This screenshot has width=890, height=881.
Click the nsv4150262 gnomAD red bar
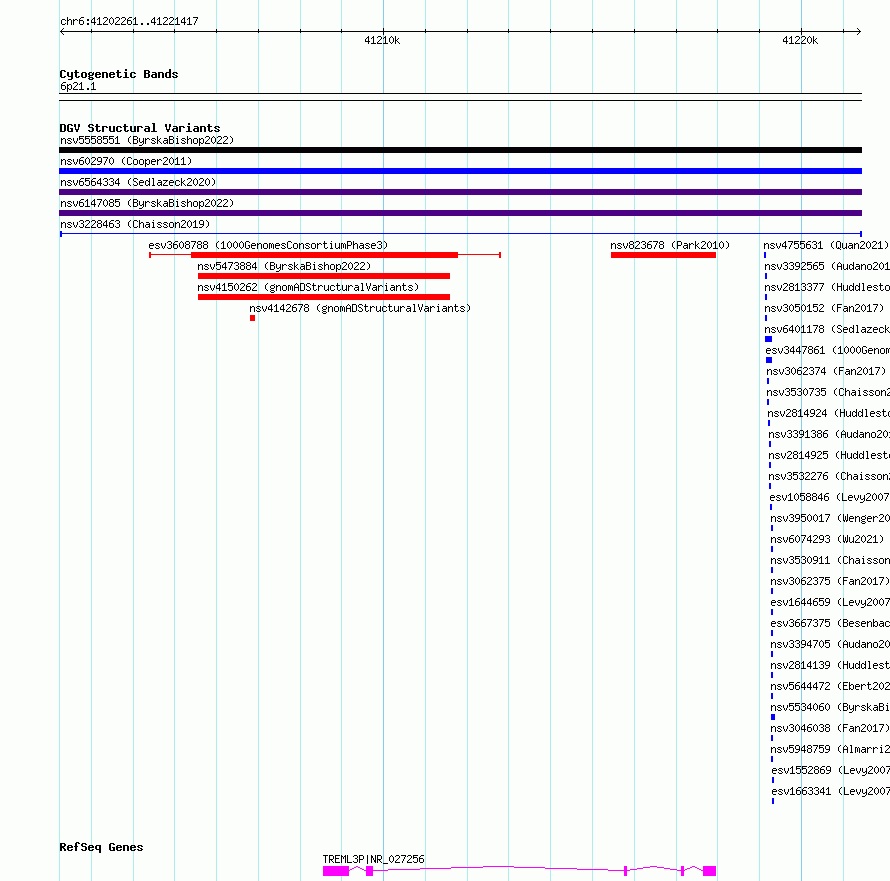[324, 297]
